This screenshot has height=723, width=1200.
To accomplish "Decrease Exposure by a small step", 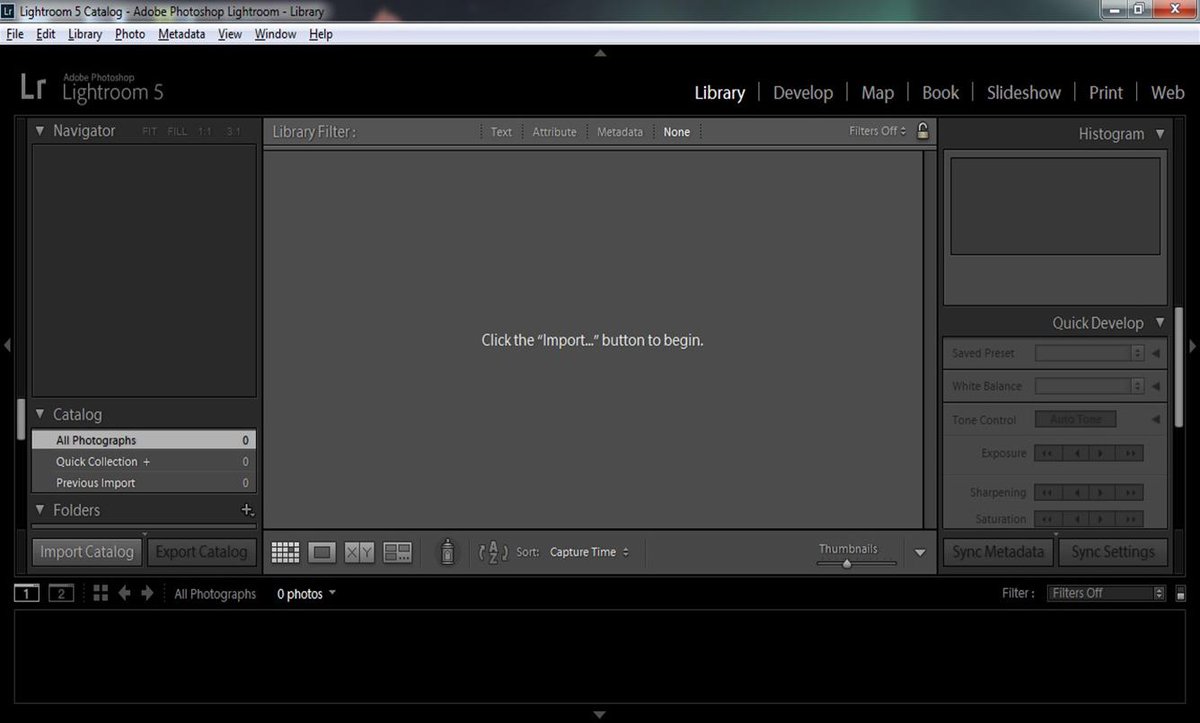I will tap(1075, 454).
